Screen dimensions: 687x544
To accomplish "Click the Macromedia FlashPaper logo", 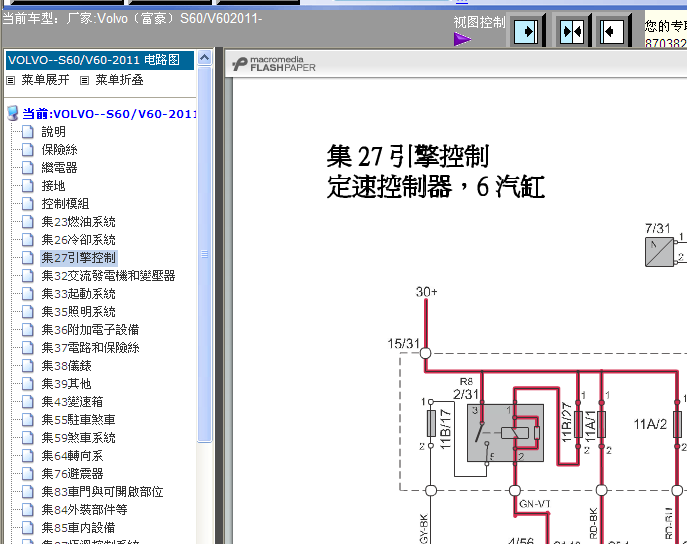I will tap(274, 64).
